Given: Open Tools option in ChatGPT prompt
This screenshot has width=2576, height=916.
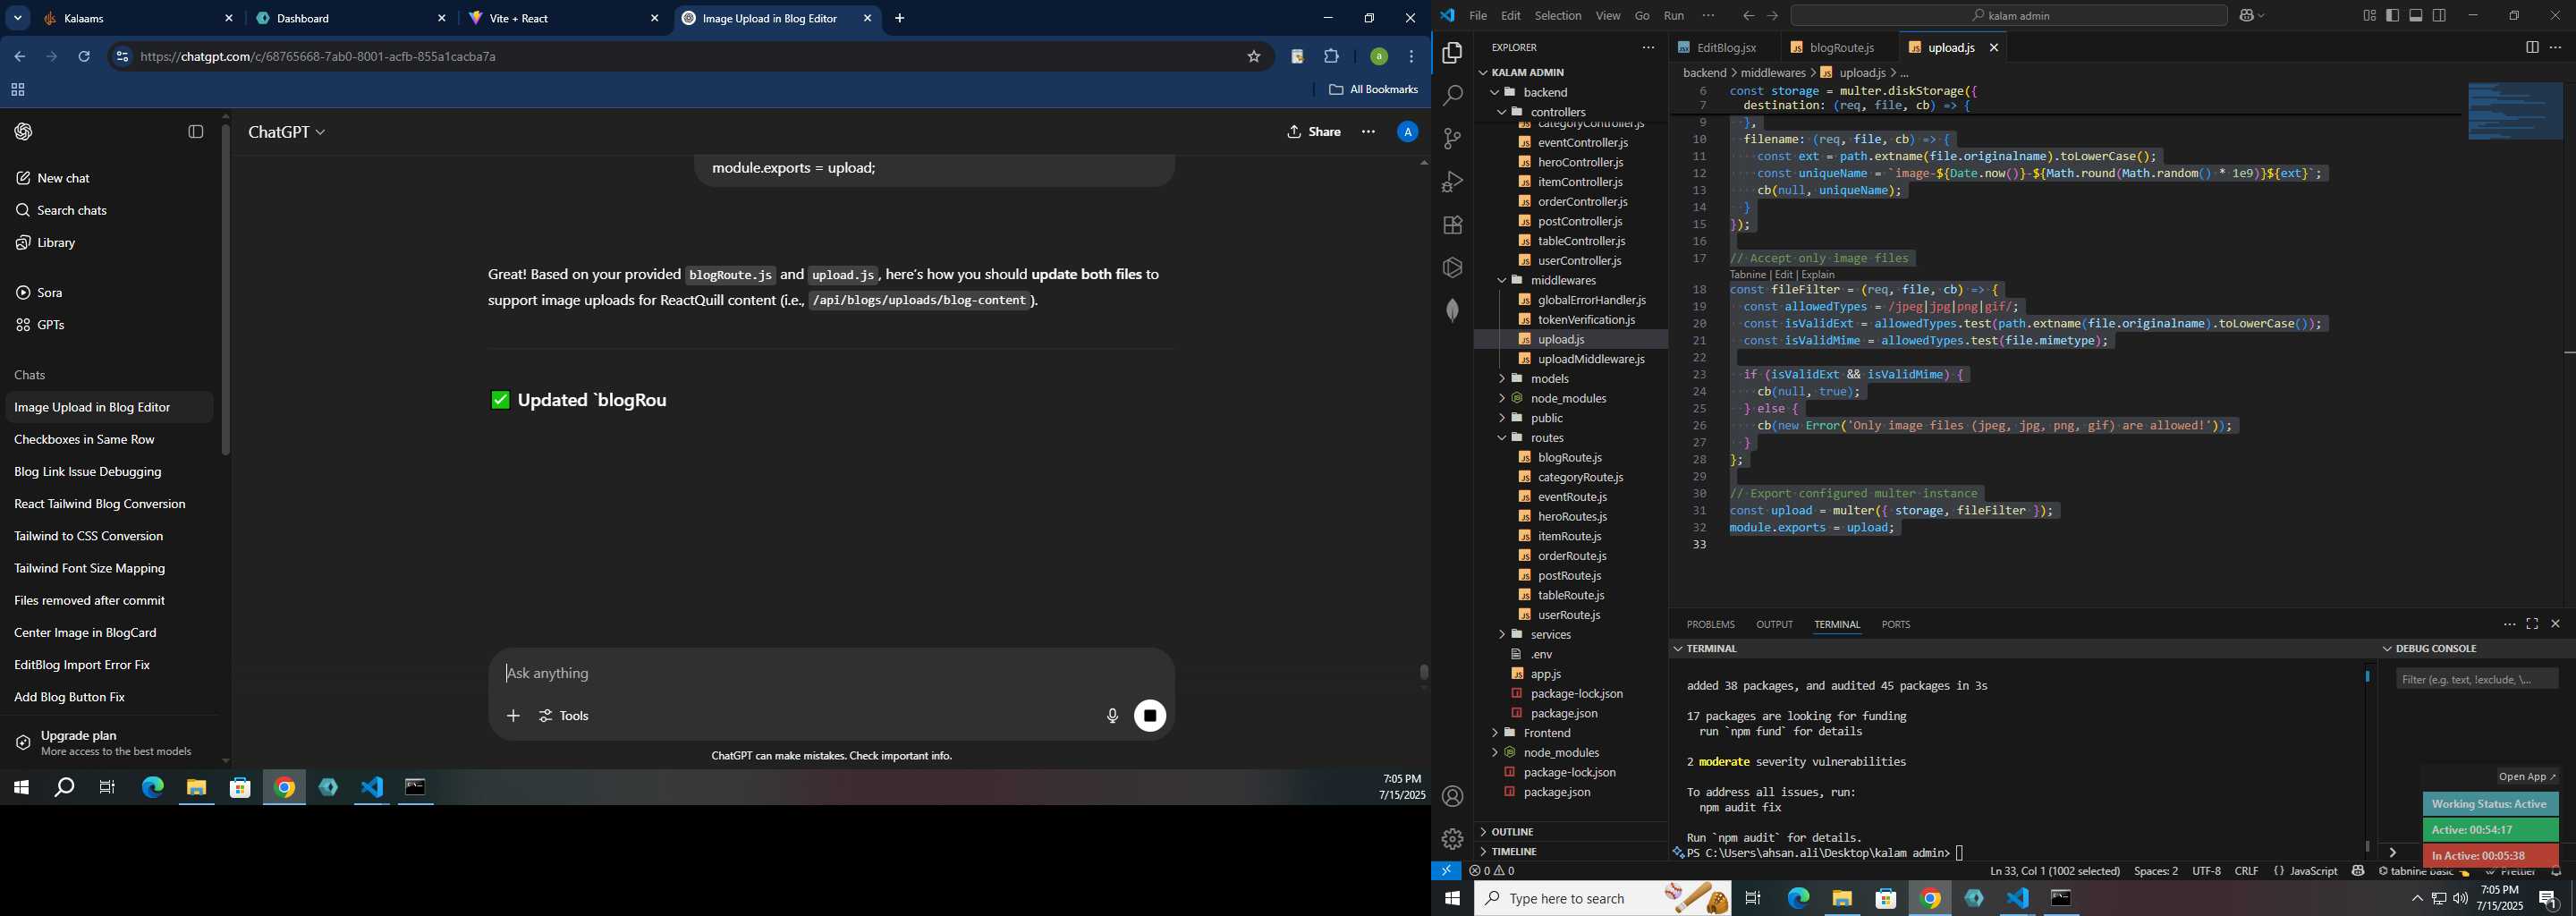Looking at the screenshot, I should click(x=565, y=716).
